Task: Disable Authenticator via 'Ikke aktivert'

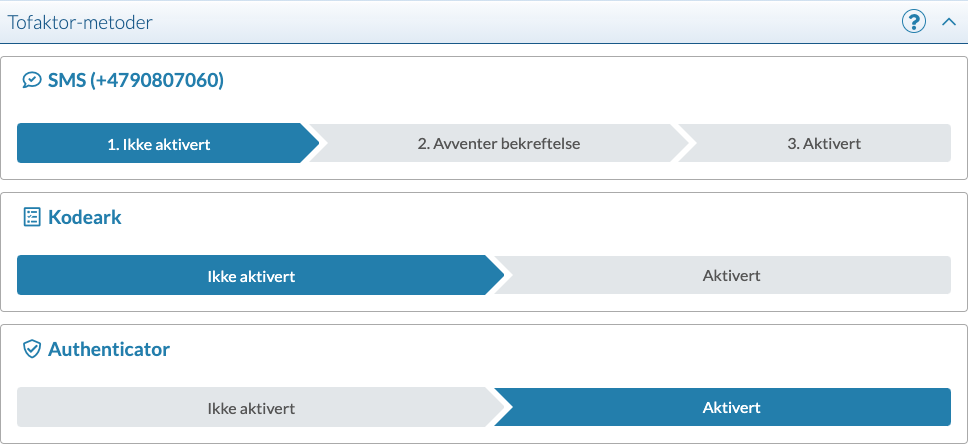Action: tap(251, 408)
